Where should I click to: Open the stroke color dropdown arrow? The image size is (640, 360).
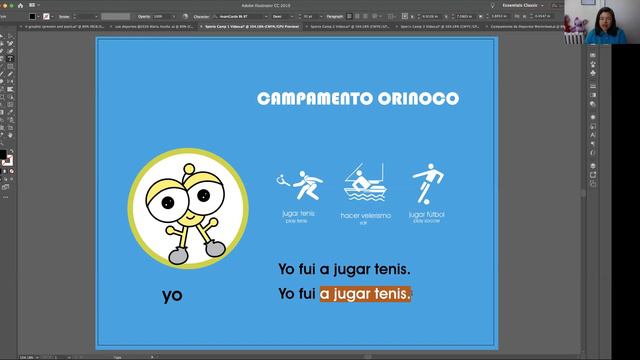click(53, 16)
